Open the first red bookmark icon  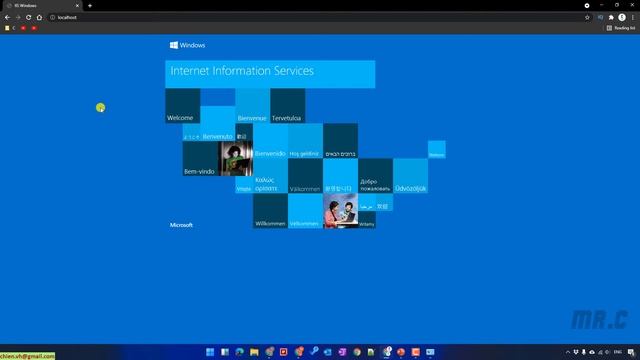point(23,28)
